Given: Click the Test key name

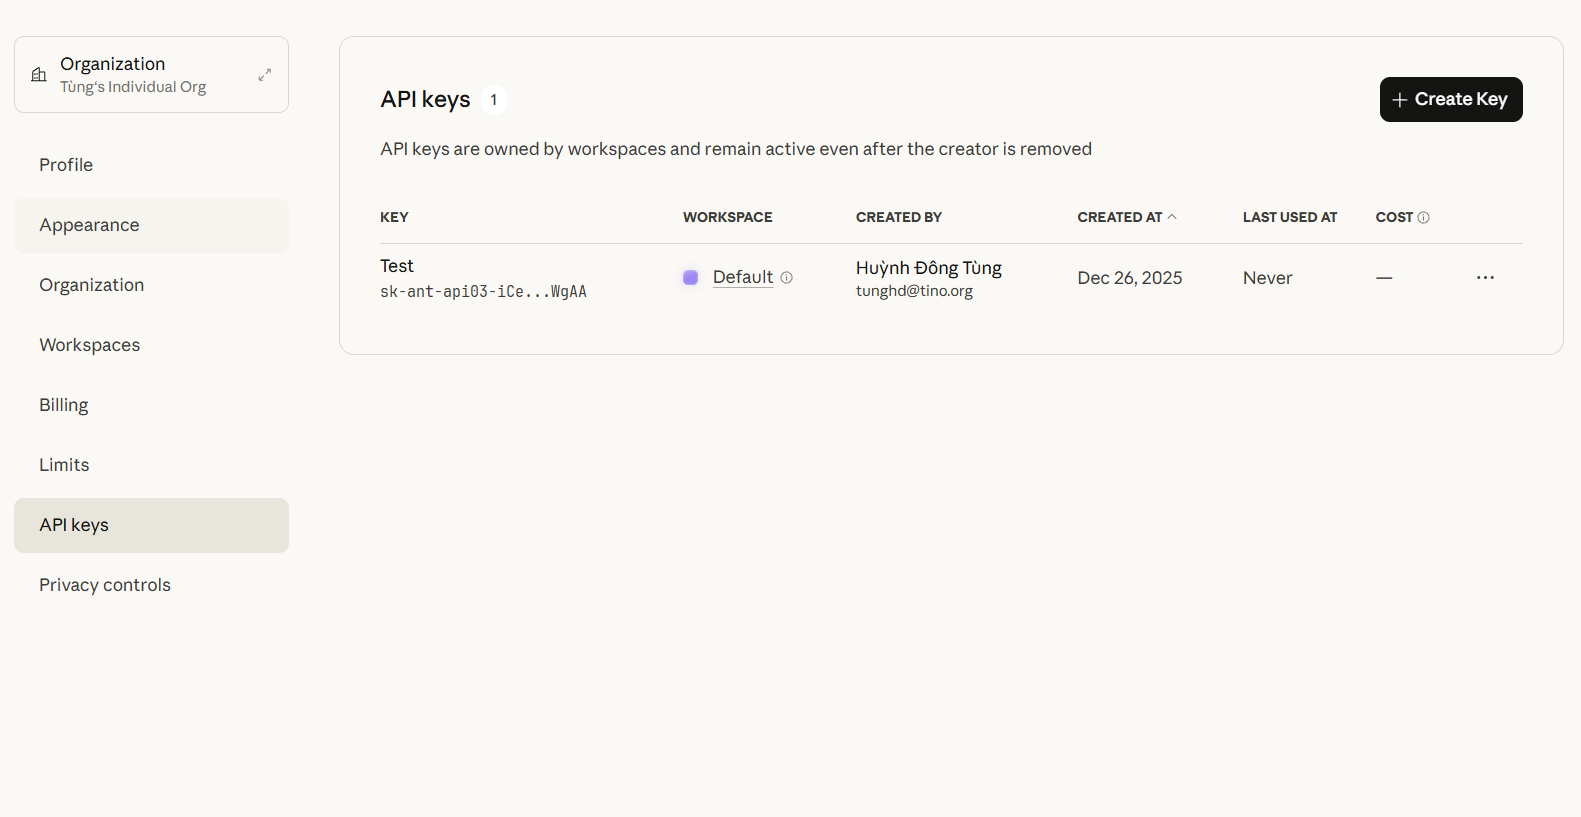Looking at the screenshot, I should tap(397, 266).
